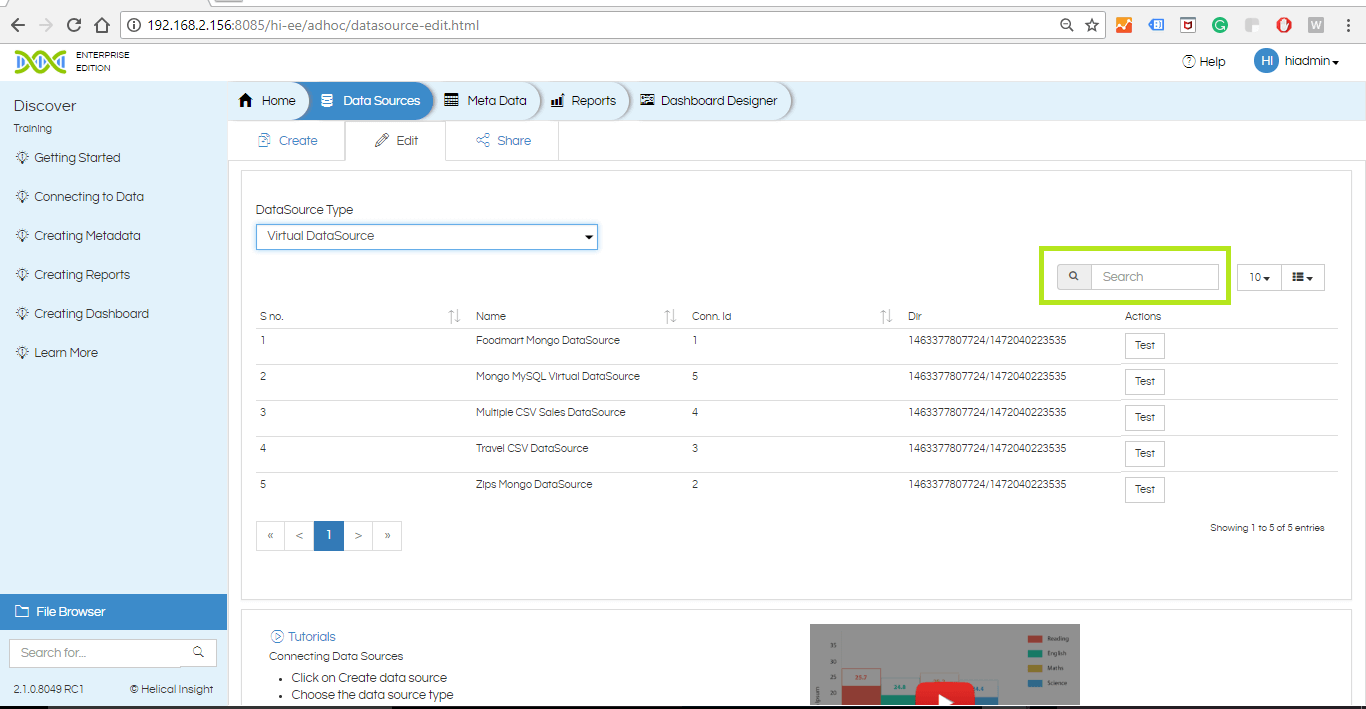Reload the page with refresh icon
This screenshot has width=1366, height=709.
[x=73, y=25]
